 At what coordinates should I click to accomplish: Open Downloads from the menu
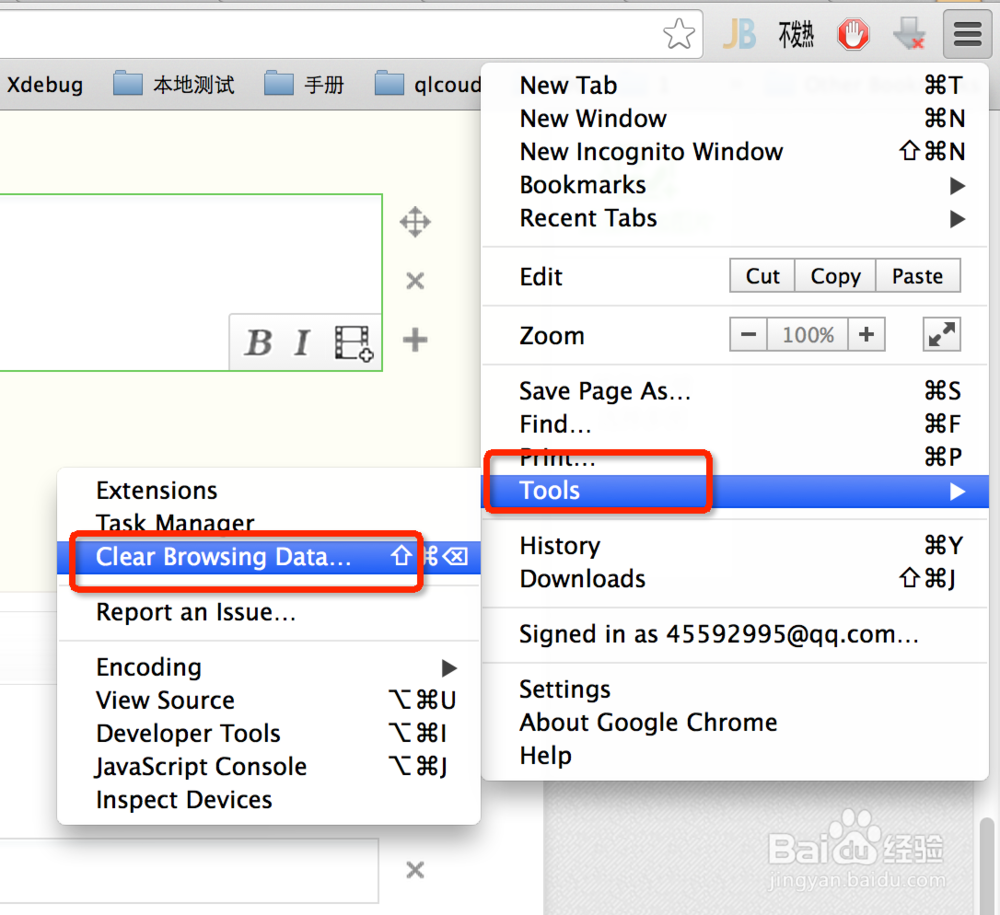(x=735, y=579)
